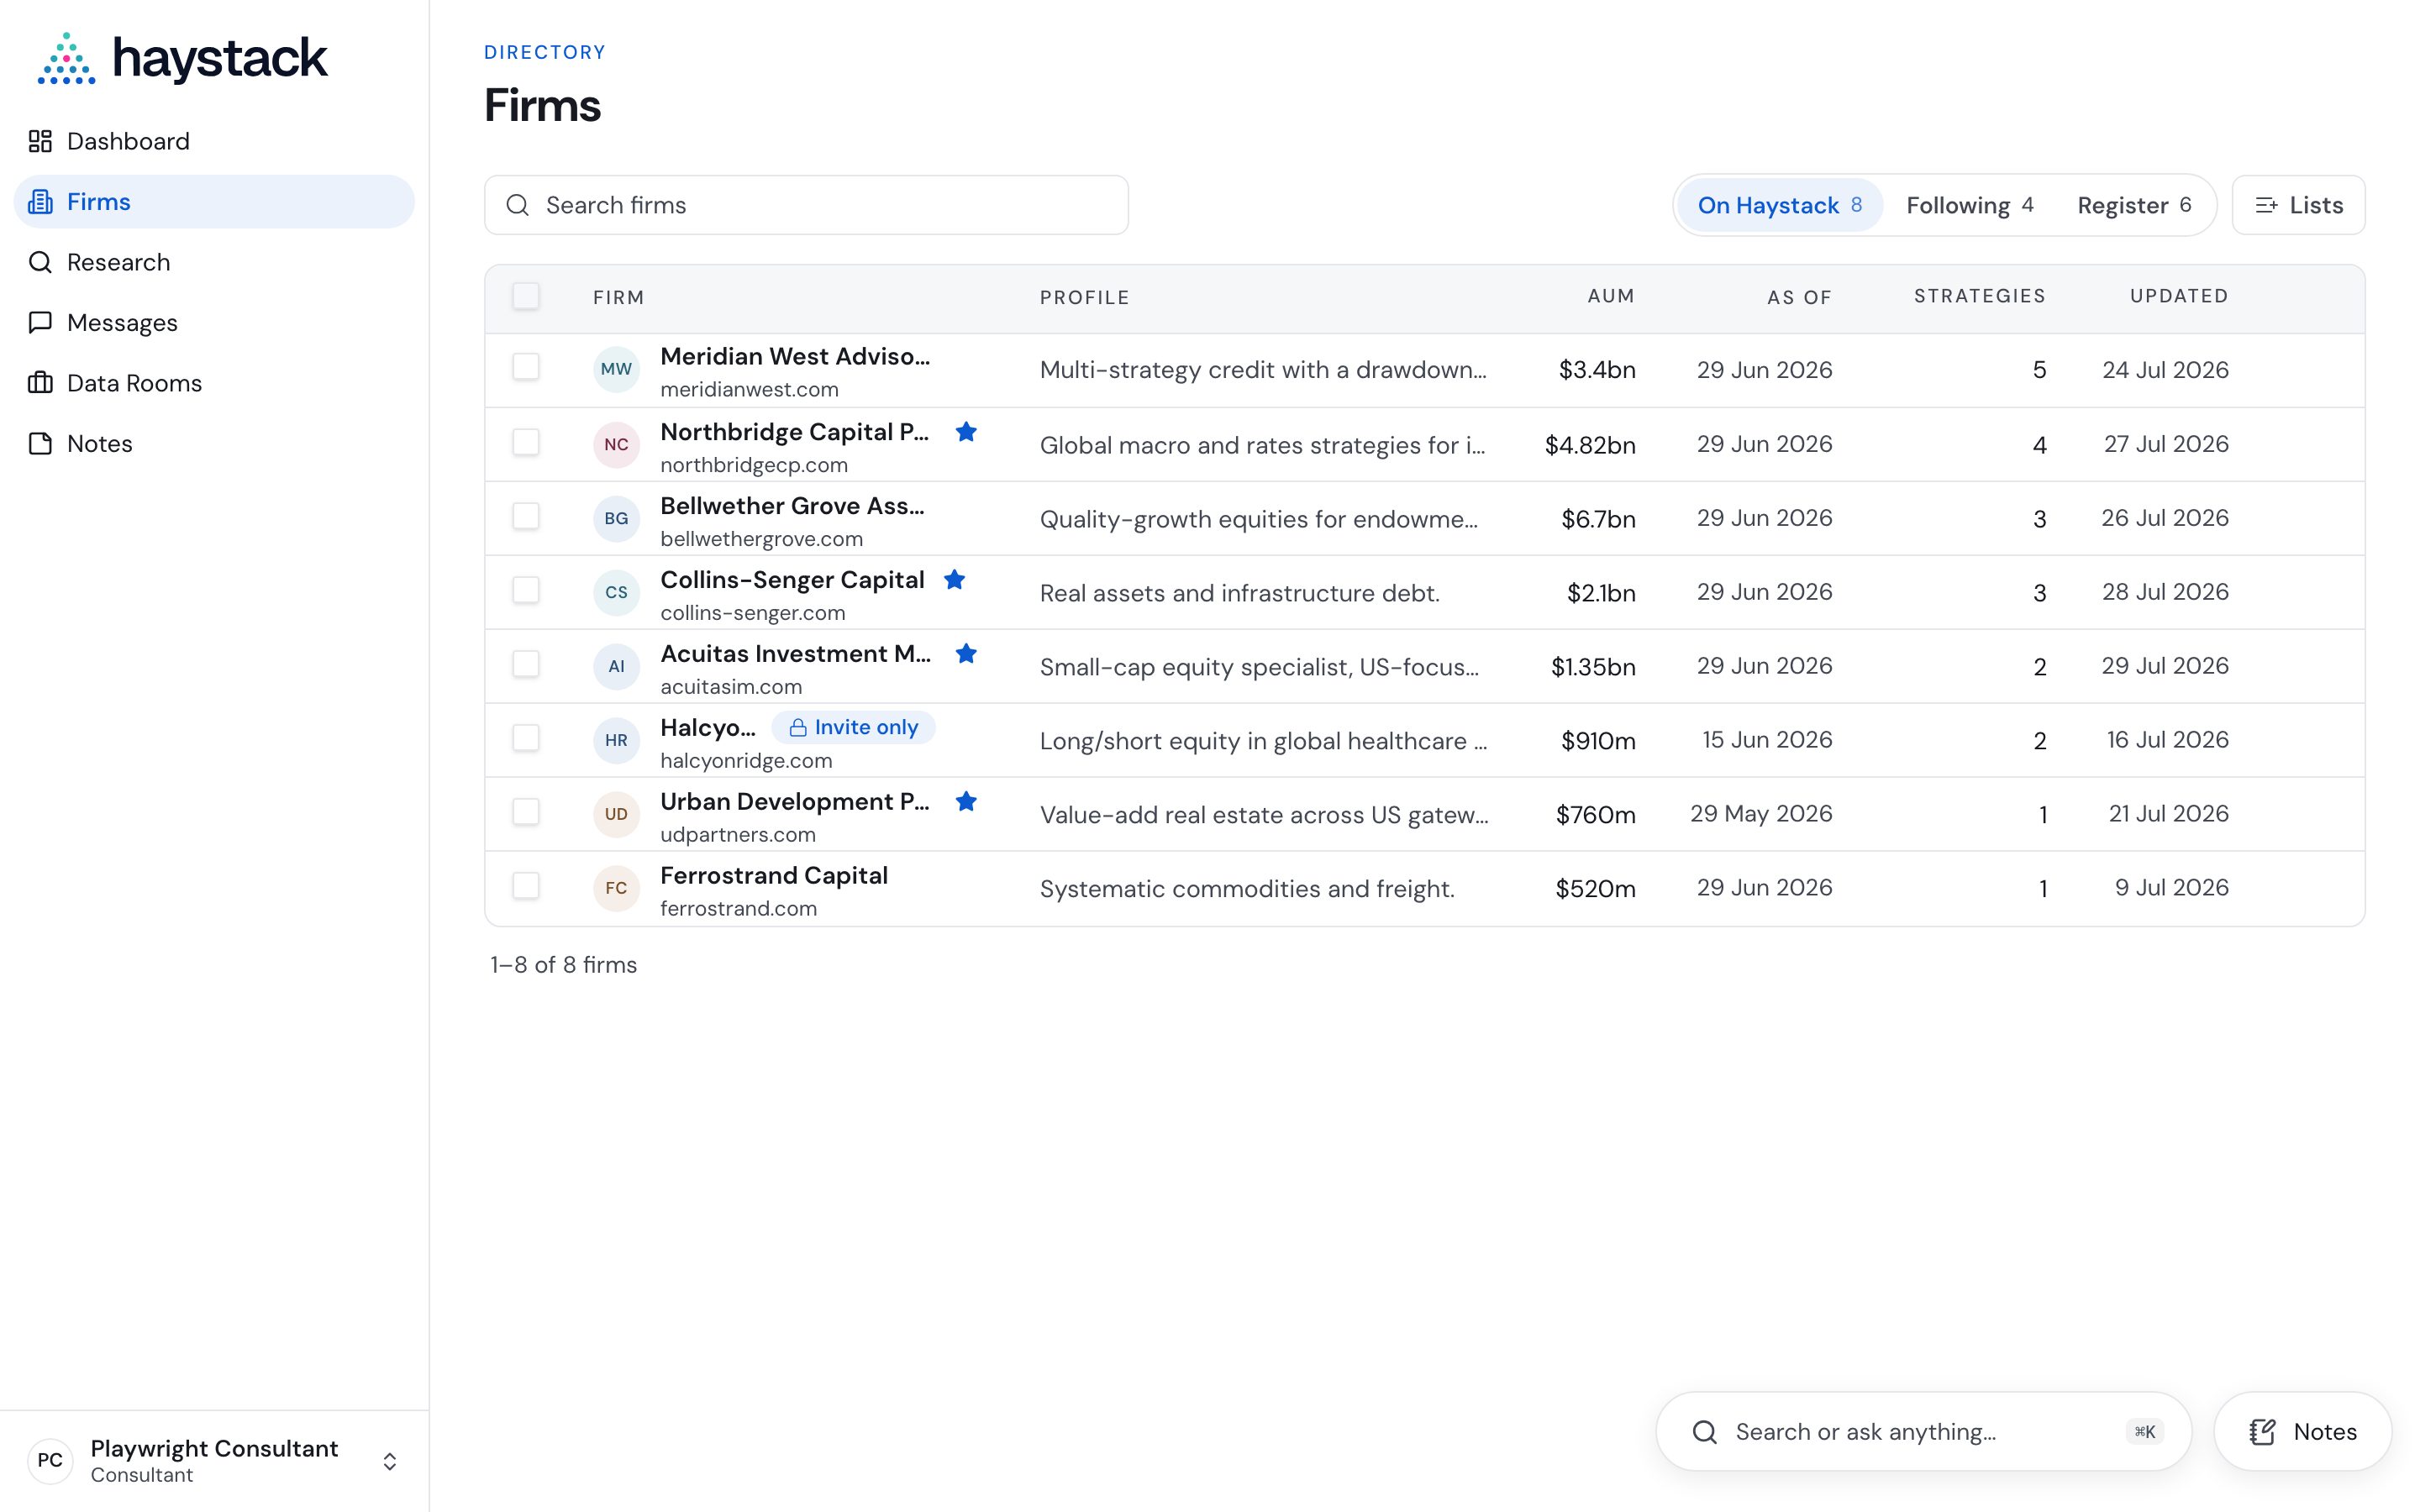Viewport: 2420px width, 1512px height.
Task: Select the Bellwether Grove row checkbox
Action: click(526, 516)
